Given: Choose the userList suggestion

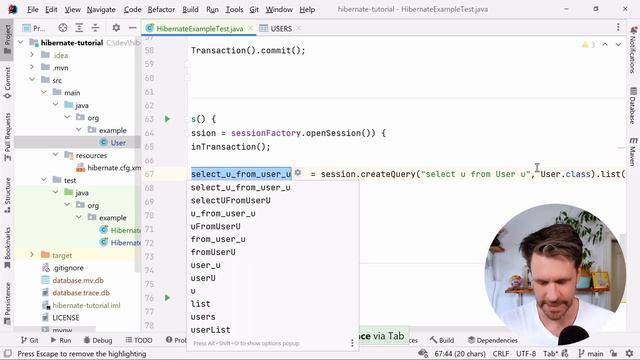Looking at the screenshot, I should tap(273, 330).
